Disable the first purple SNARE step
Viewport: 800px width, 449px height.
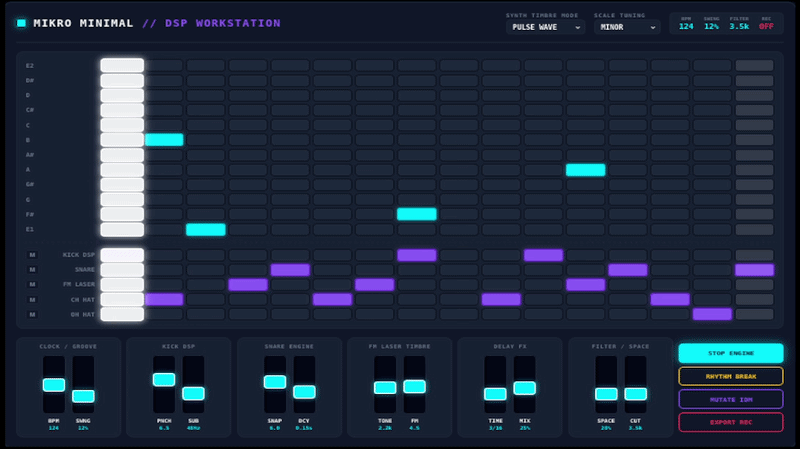pos(290,269)
